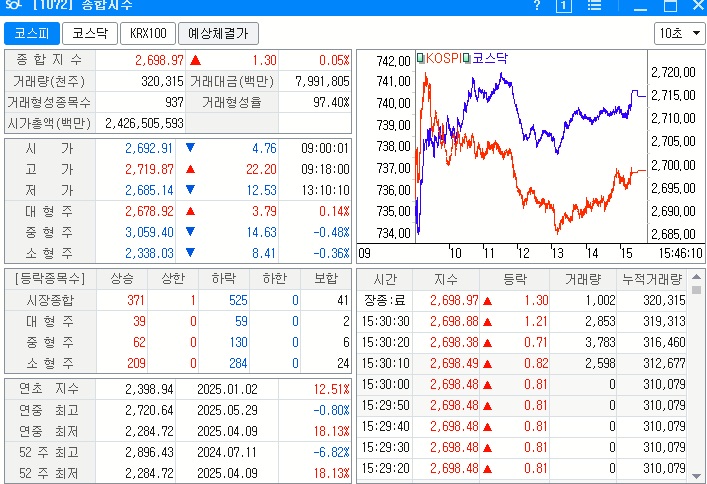Open the list menu icon in title bar

tap(594, 5)
